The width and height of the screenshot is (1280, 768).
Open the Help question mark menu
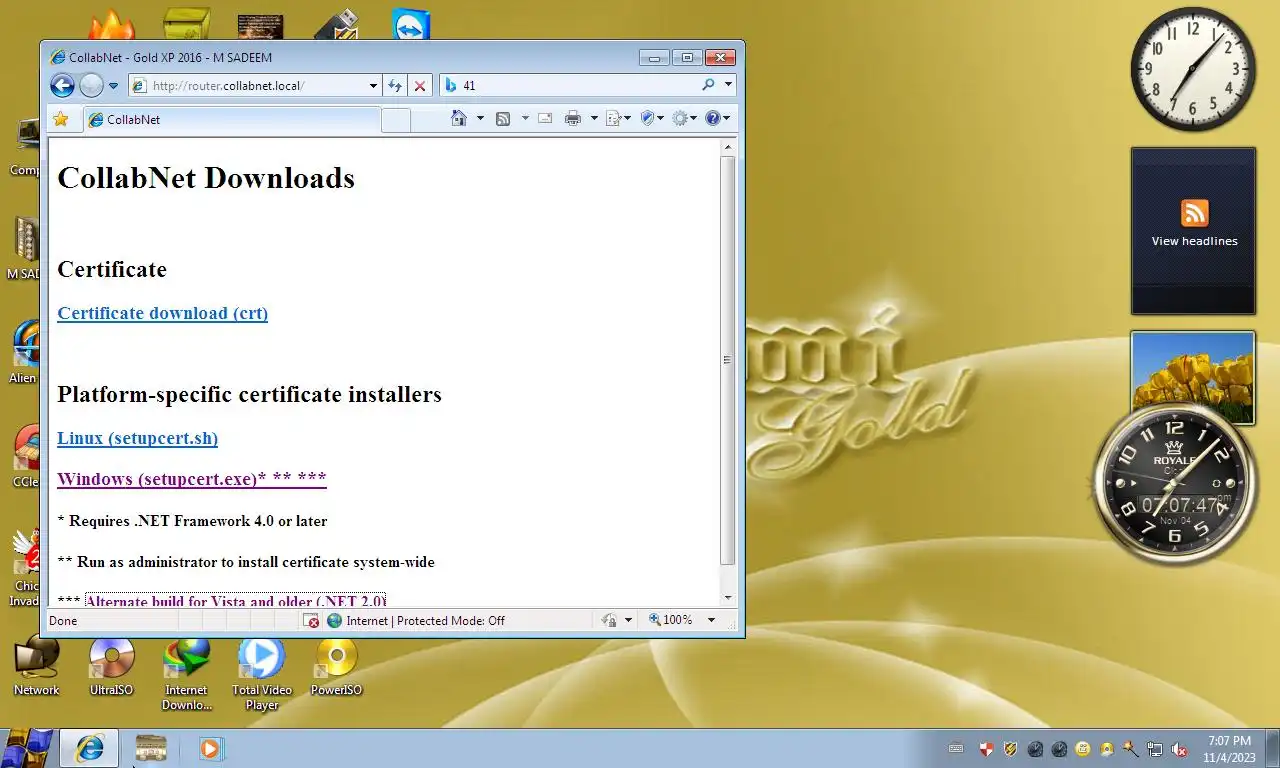pos(717,118)
